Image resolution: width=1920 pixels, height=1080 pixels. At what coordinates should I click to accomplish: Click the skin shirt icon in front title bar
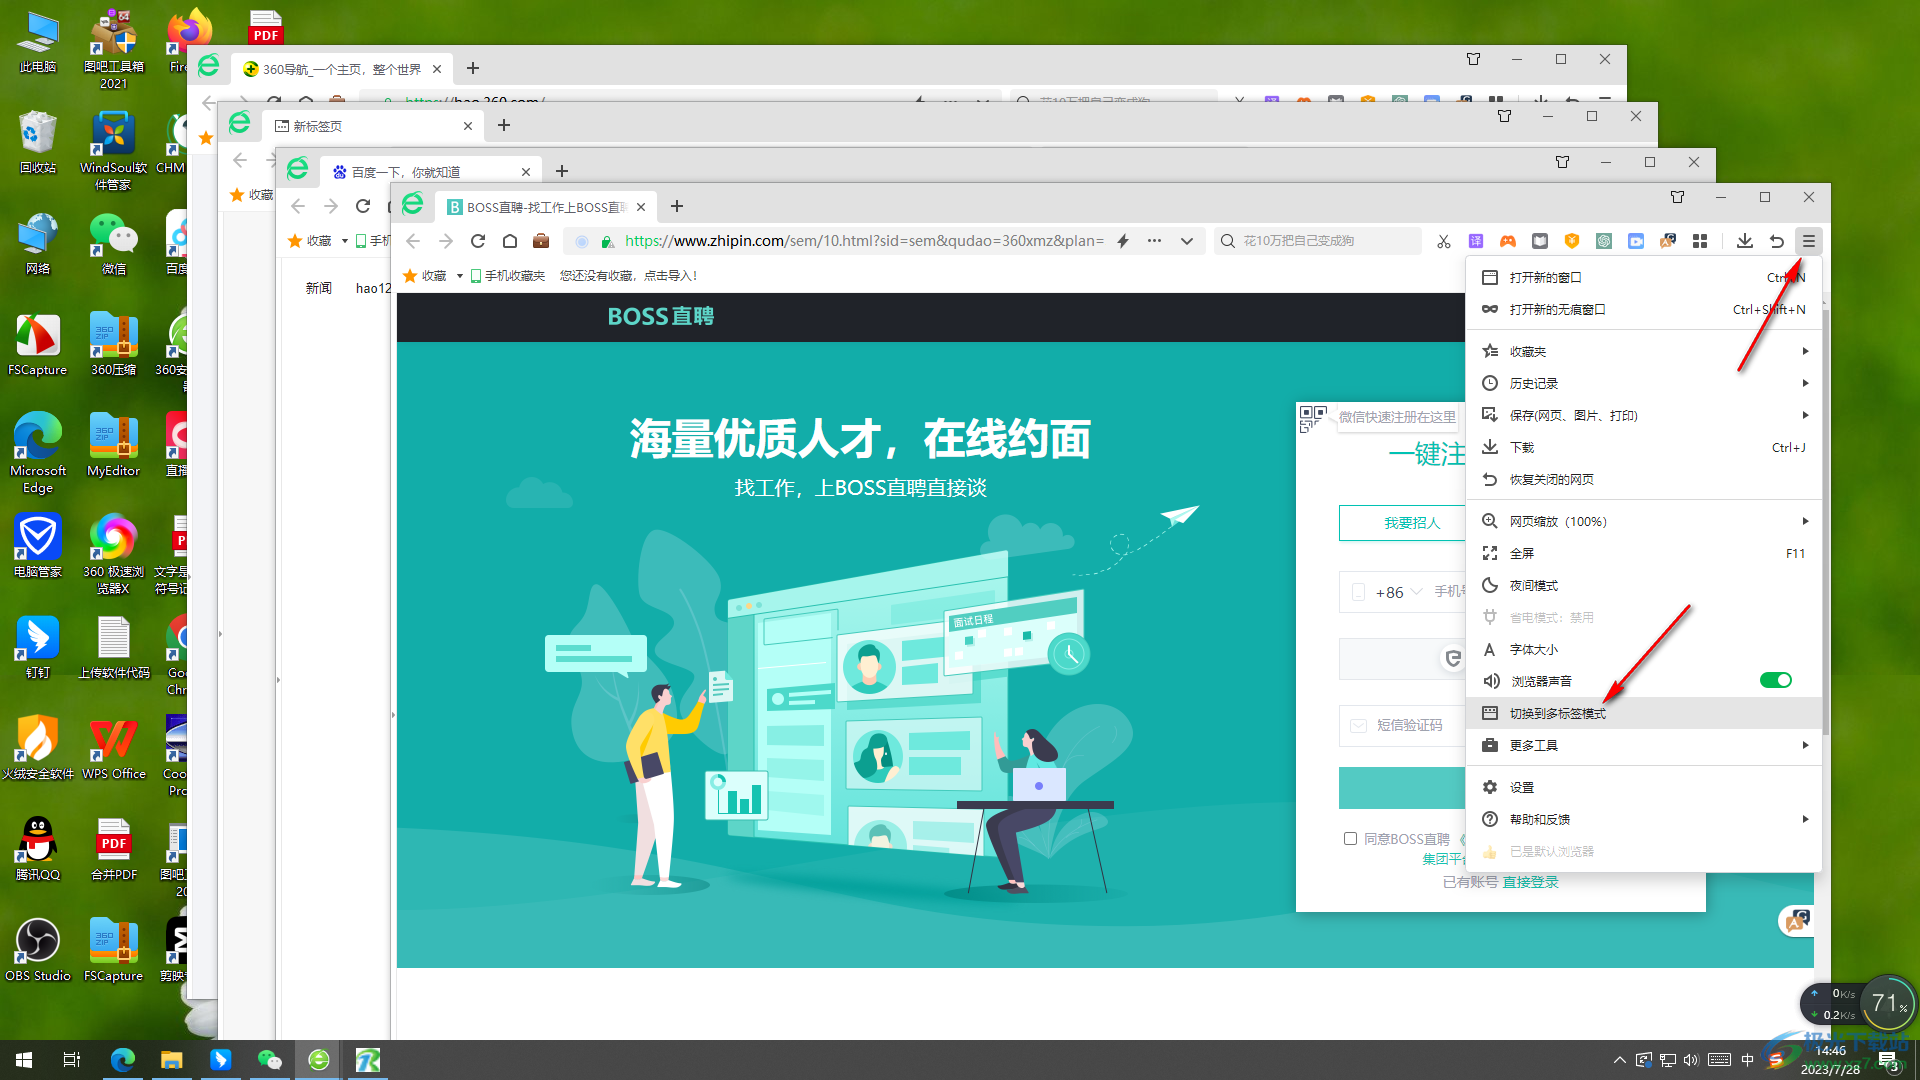coord(1678,197)
